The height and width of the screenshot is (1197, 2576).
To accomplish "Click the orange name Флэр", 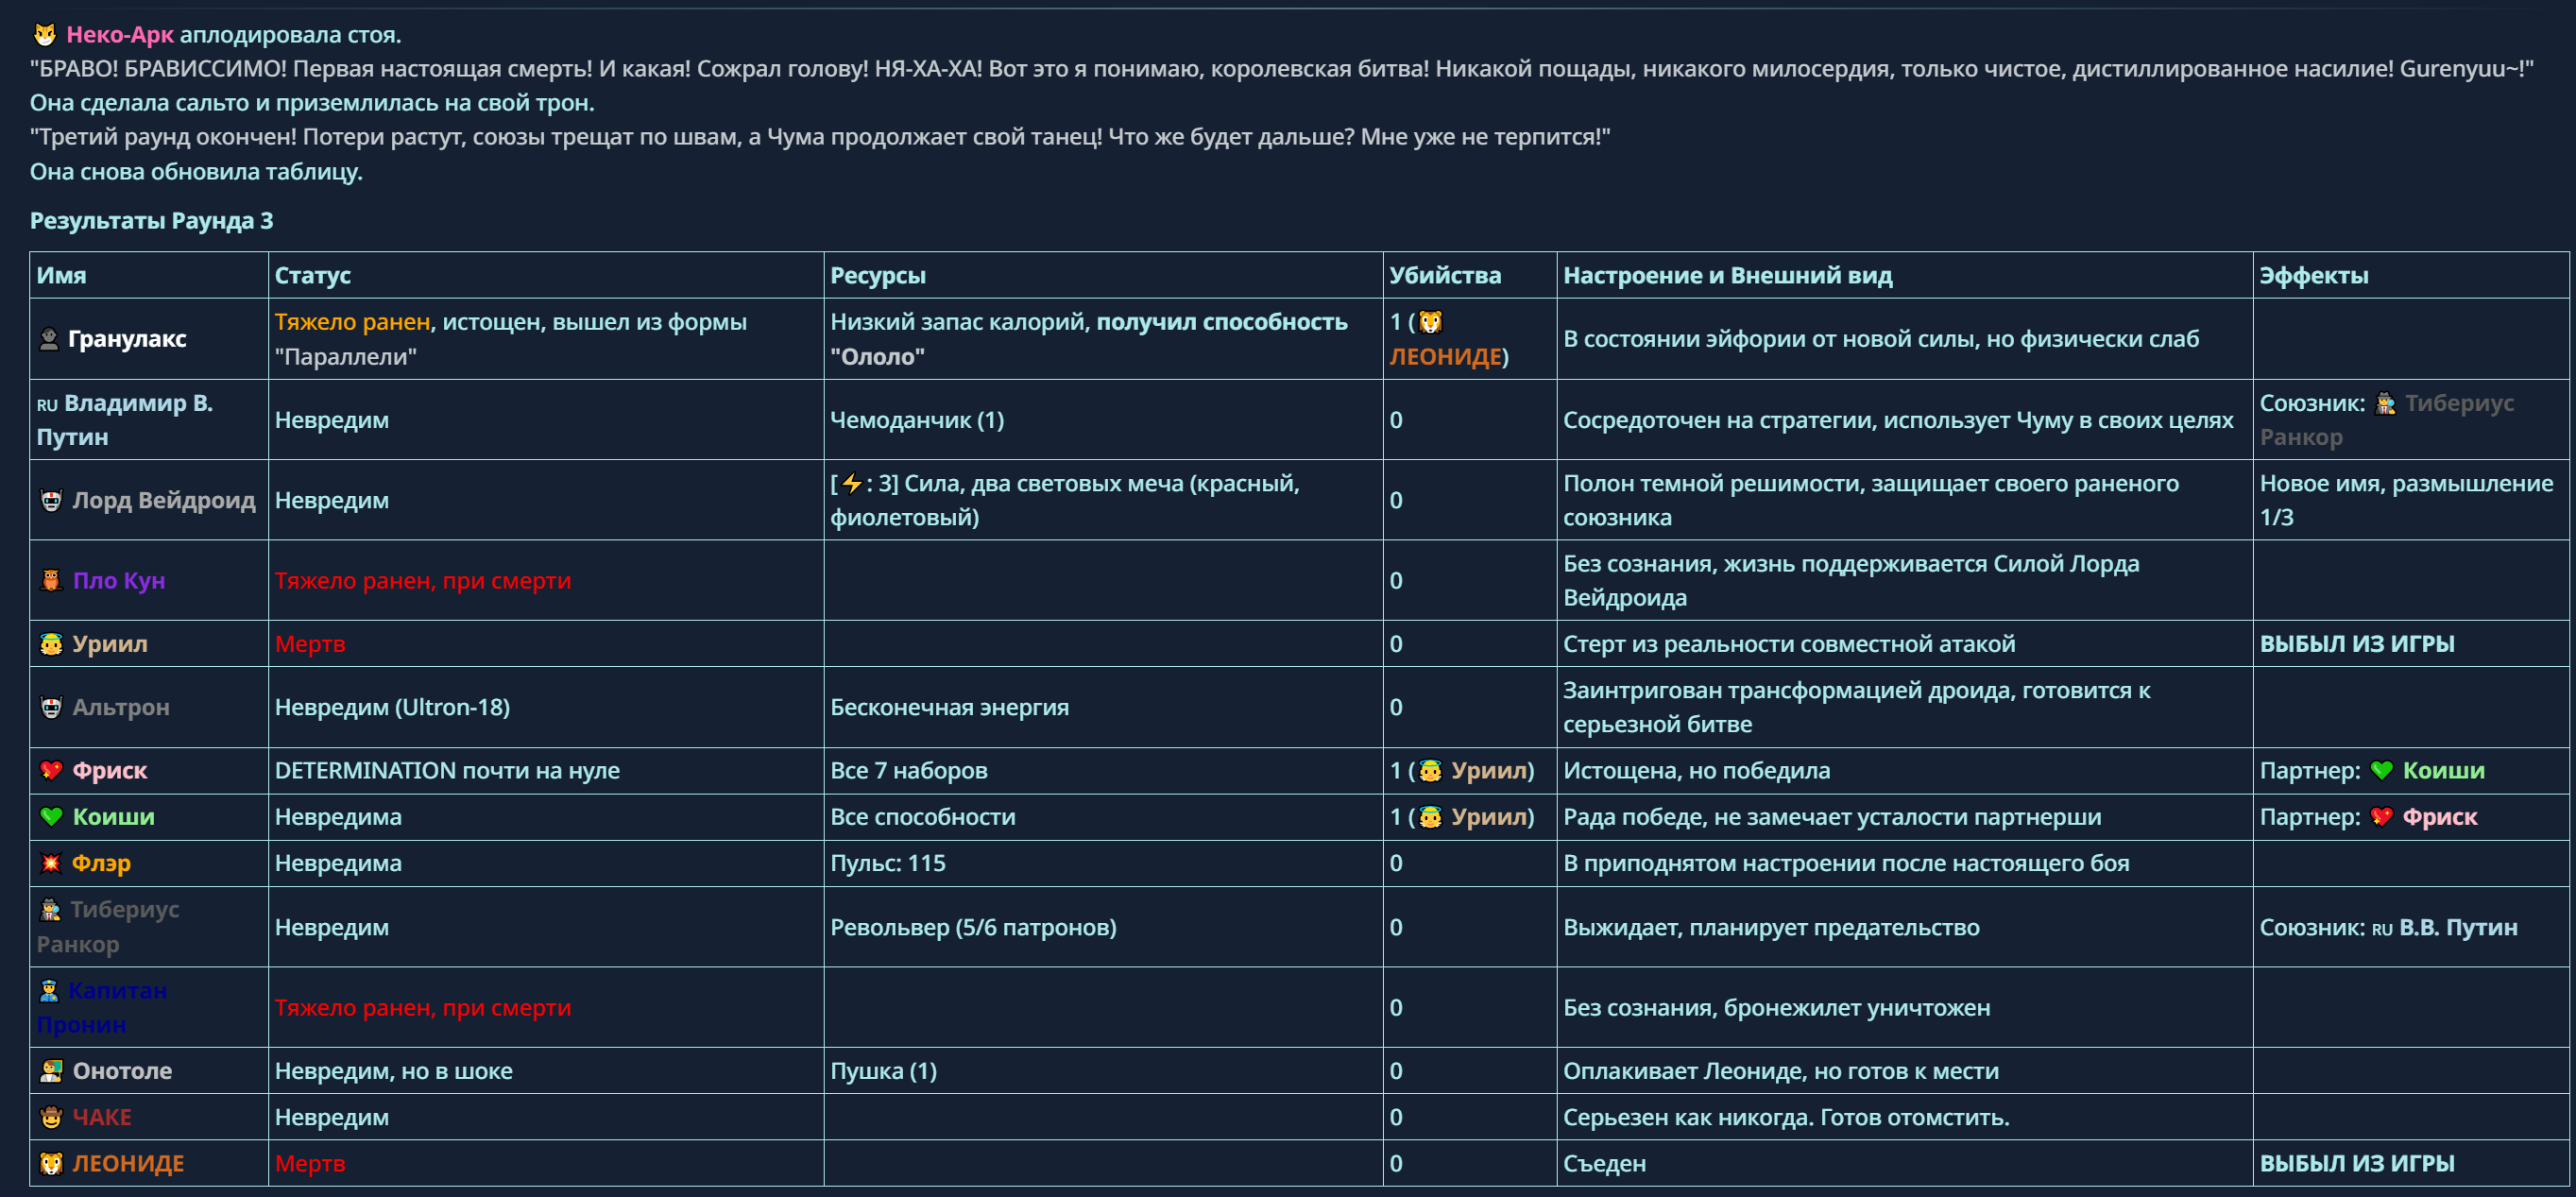I will click(101, 863).
